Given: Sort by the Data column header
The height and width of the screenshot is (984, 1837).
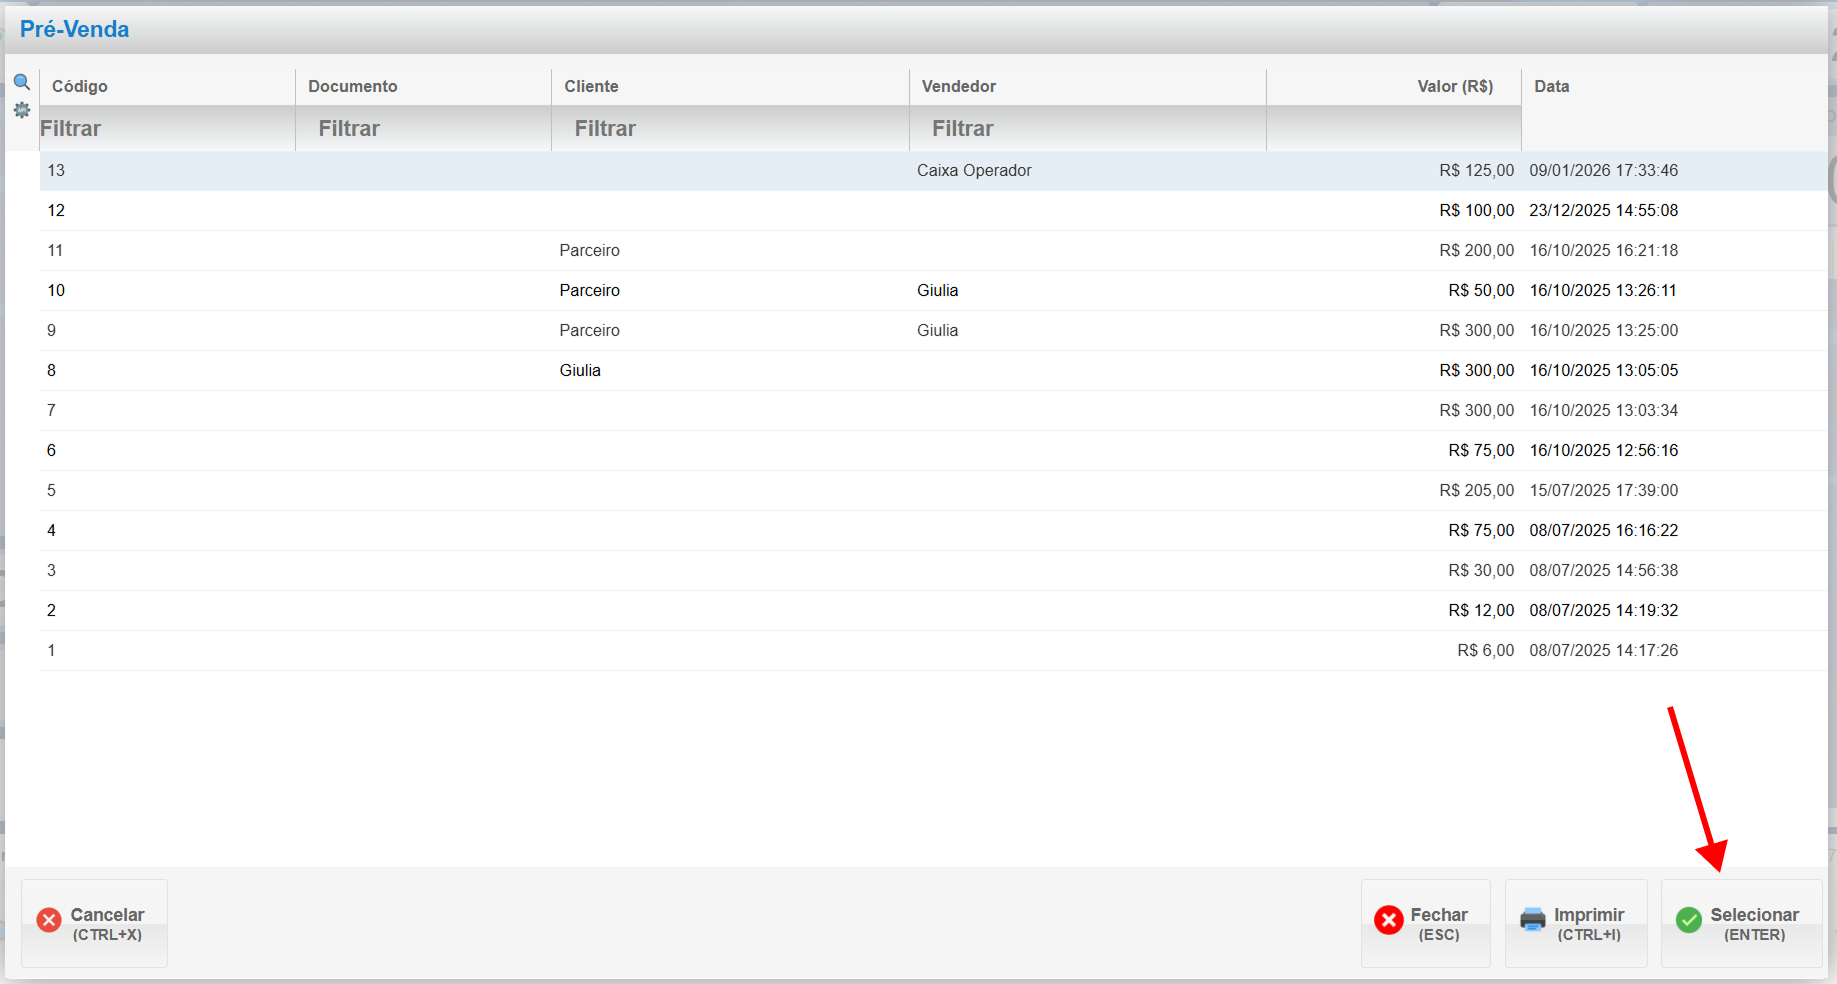Looking at the screenshot, I should (1551, 86).
